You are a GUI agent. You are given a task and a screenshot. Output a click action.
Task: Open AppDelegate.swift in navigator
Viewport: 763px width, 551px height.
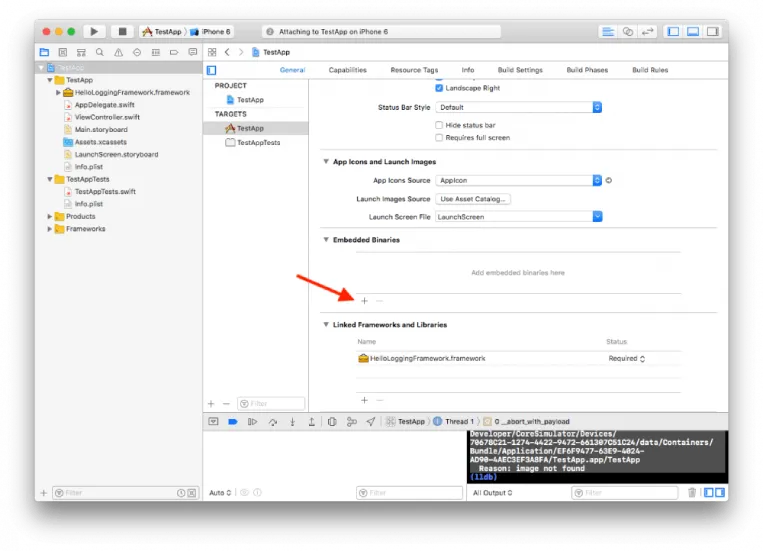104,105
